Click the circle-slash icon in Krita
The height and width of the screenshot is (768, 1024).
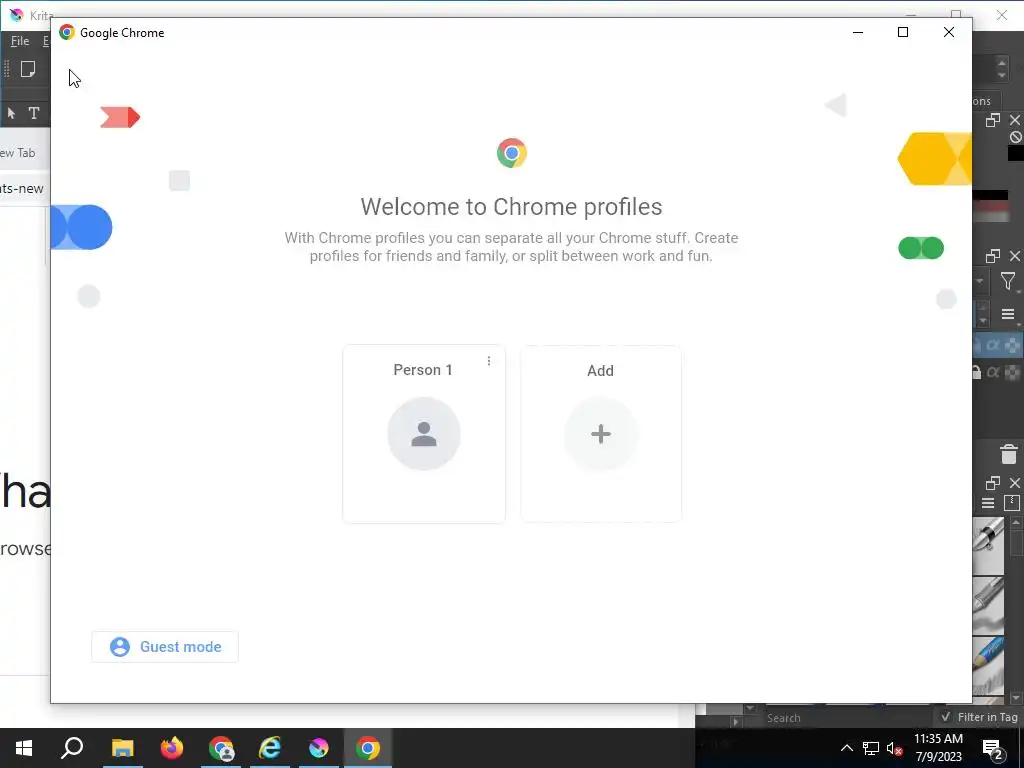(x=1016, y=137)
